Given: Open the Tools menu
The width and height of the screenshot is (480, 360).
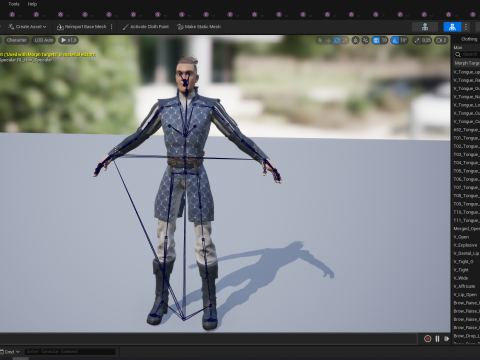Looking at the screenshot, I should 14,4.
